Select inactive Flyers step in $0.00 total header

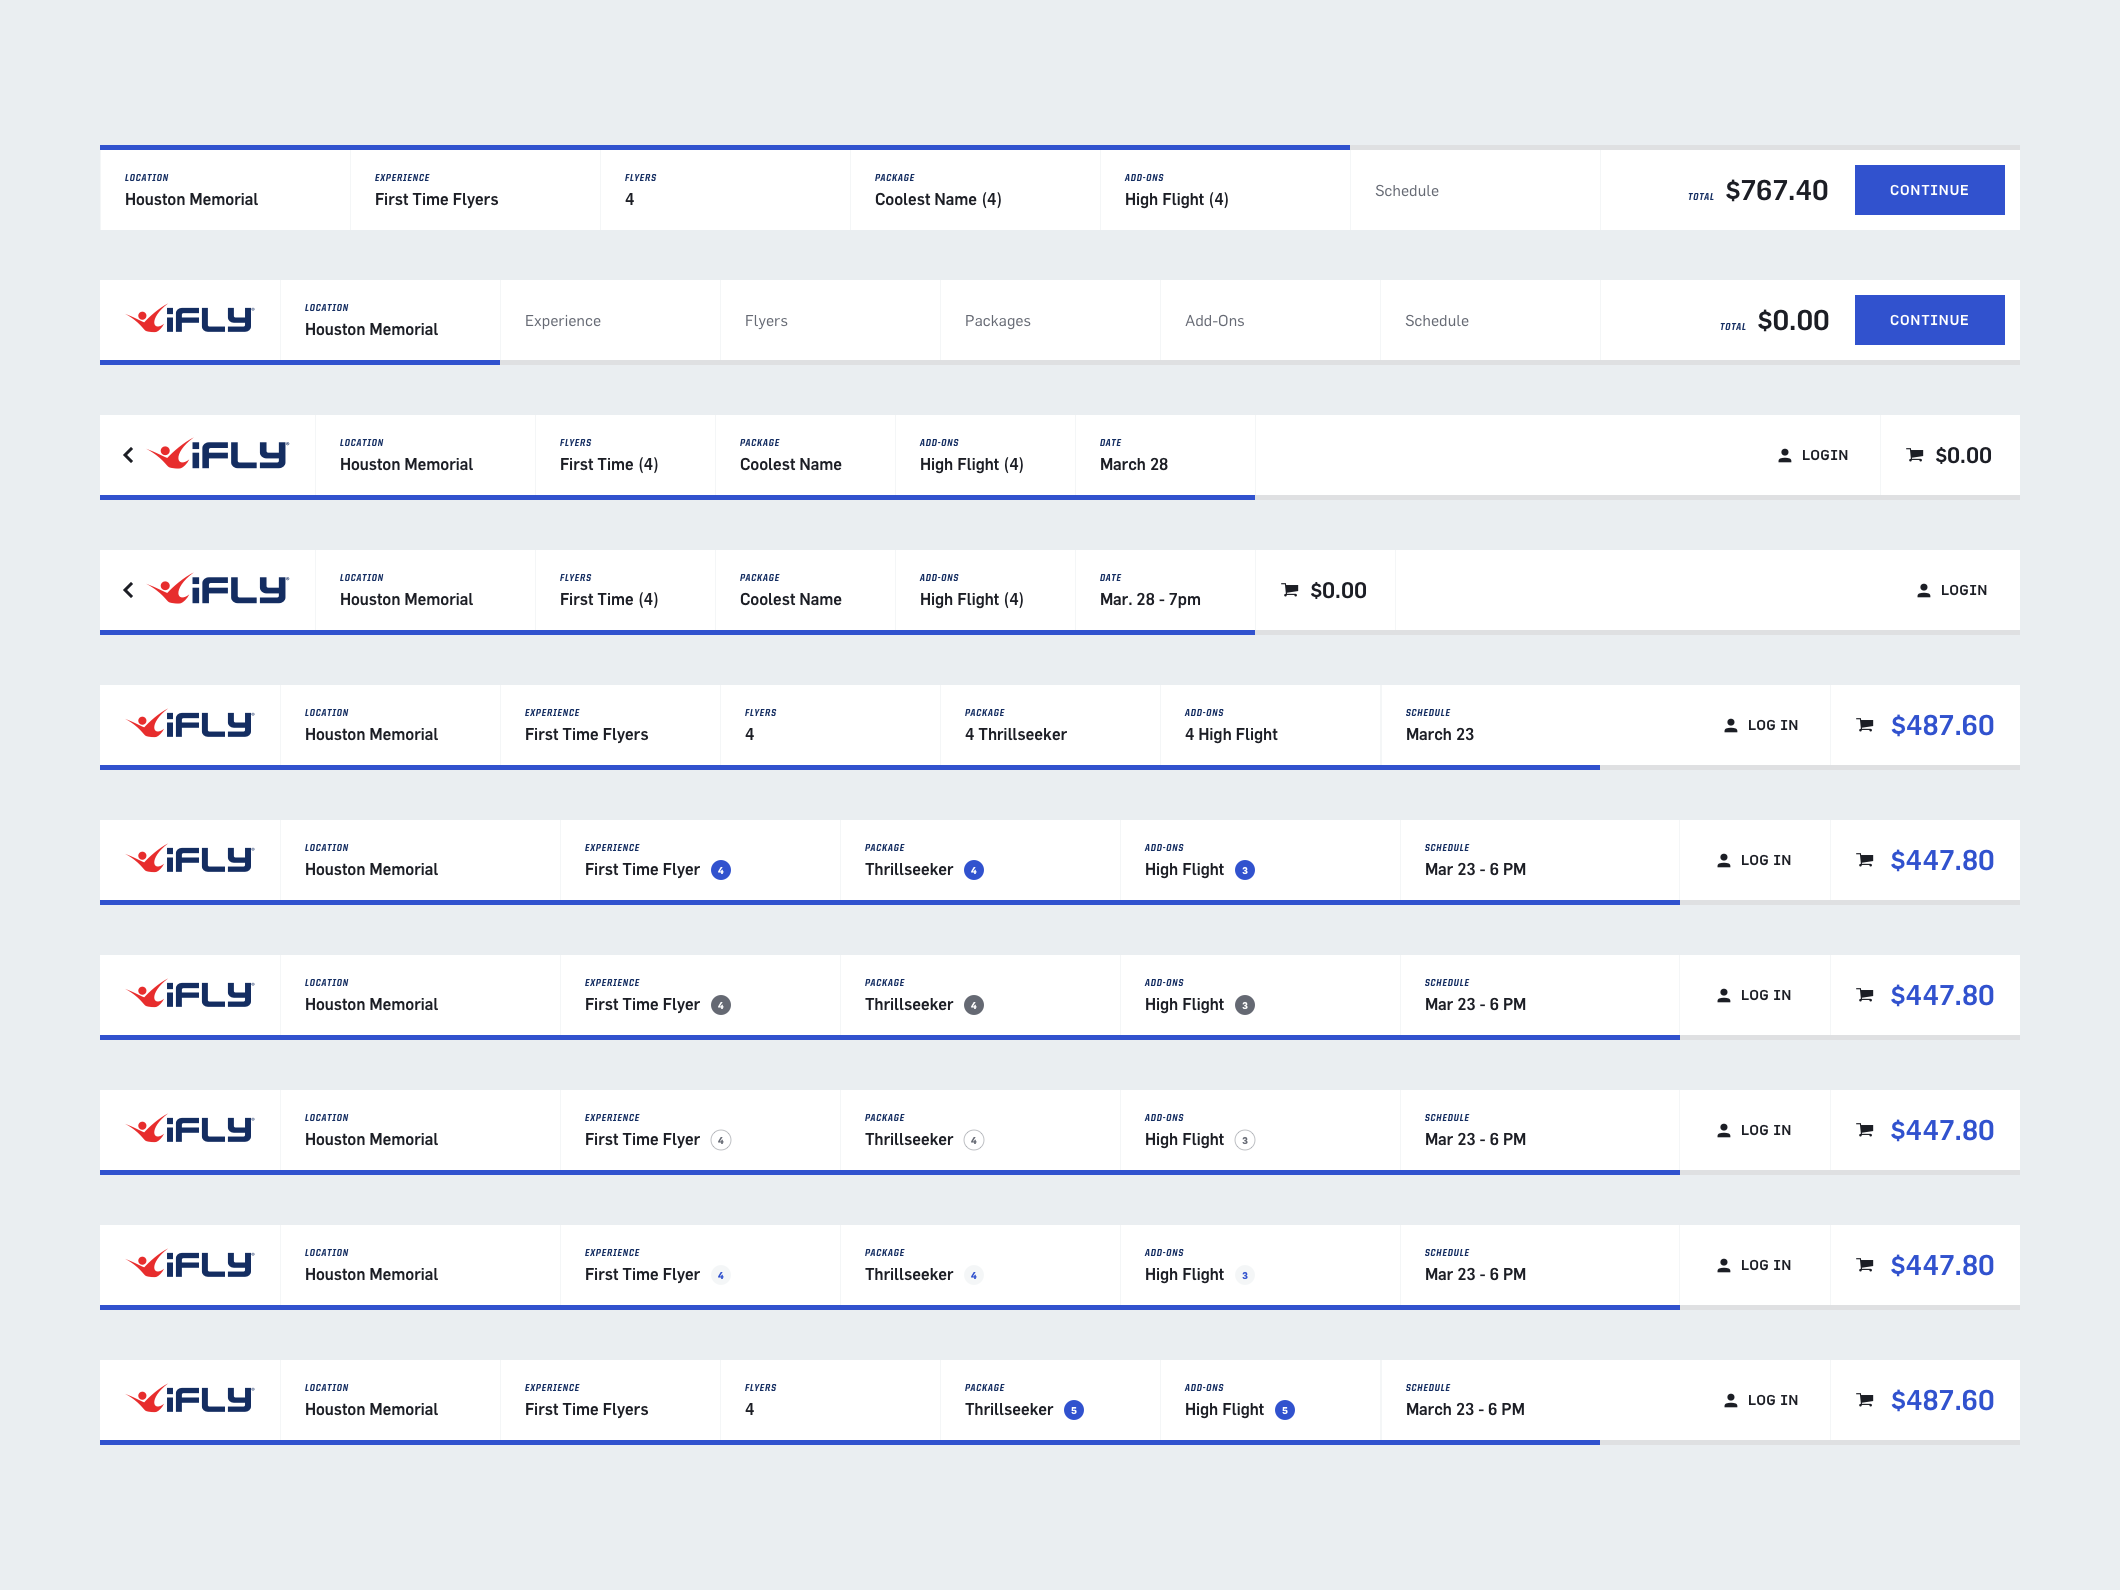coord(830,320)
